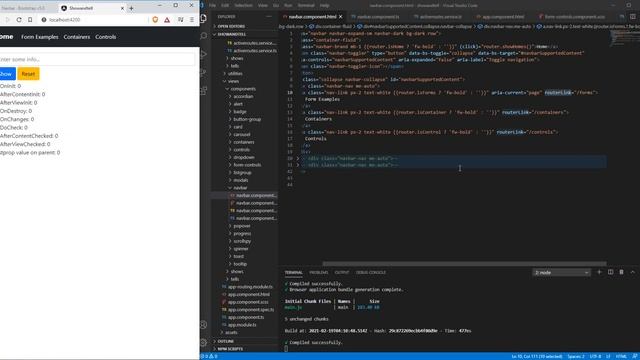Image resolution: width=640 pixels, height=360 pixels.
Task: Click the Explorer panel more actions ellipsis
Action: (269, 17)
